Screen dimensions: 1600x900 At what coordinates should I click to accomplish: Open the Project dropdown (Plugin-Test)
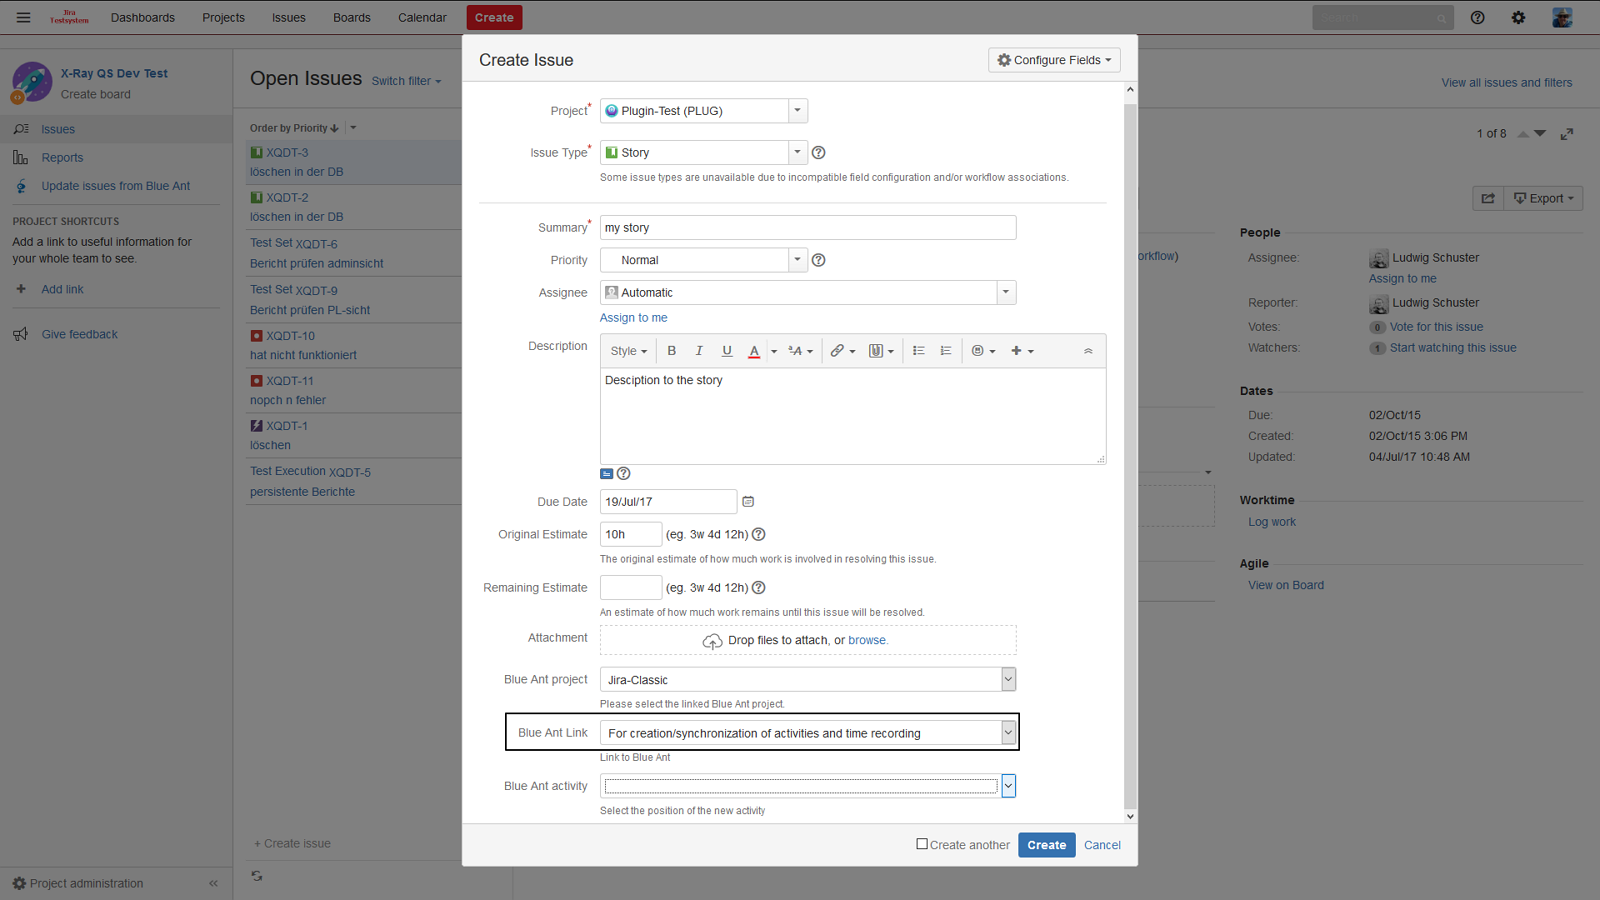point(703,111)
